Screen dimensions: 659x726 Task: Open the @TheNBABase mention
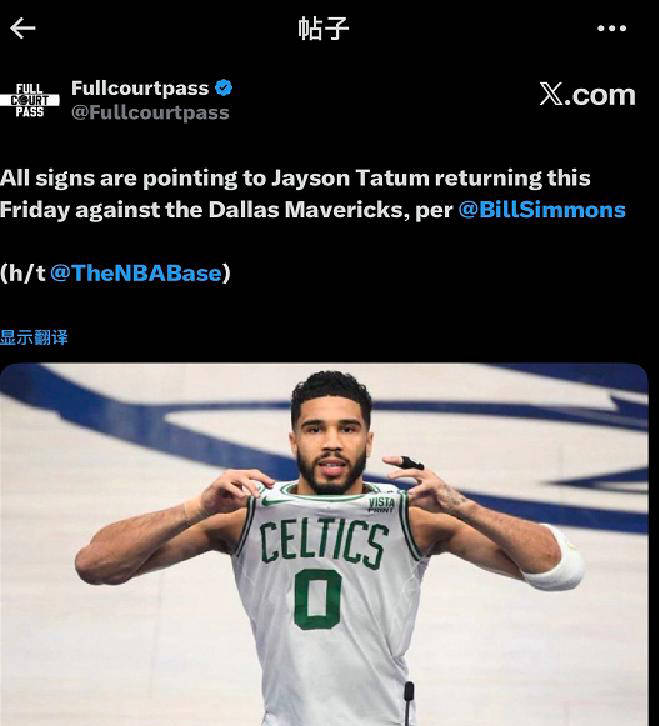click(136, 273)
